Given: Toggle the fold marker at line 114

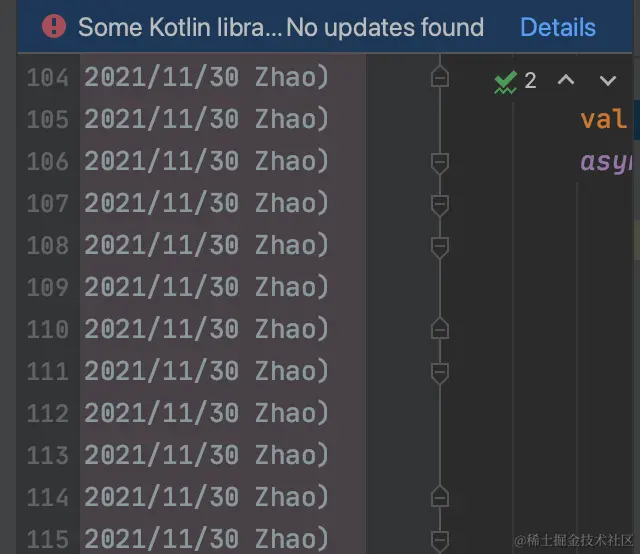Looking at the screenshot, I should [439, 497].
